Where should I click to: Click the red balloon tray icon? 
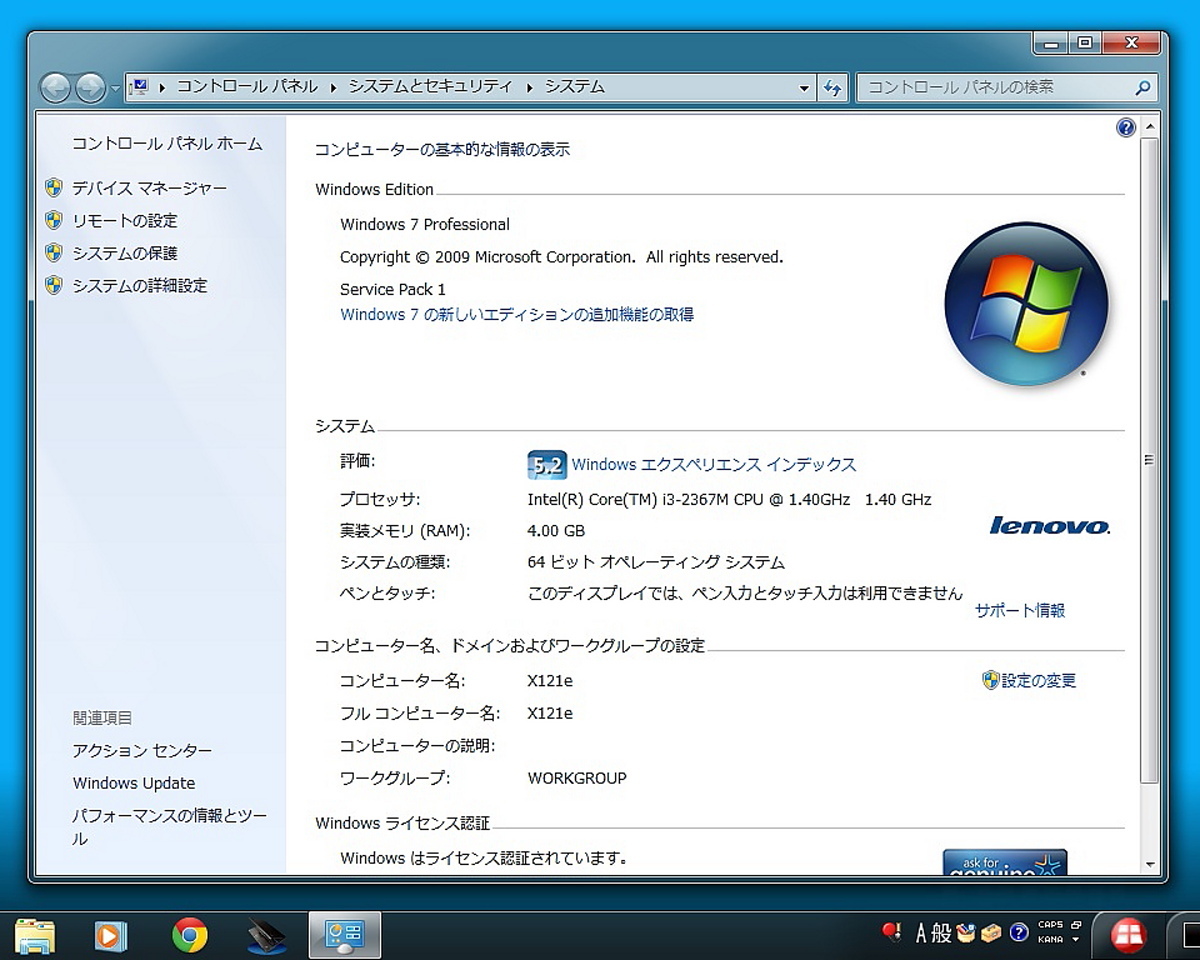[x=893, y=933]
